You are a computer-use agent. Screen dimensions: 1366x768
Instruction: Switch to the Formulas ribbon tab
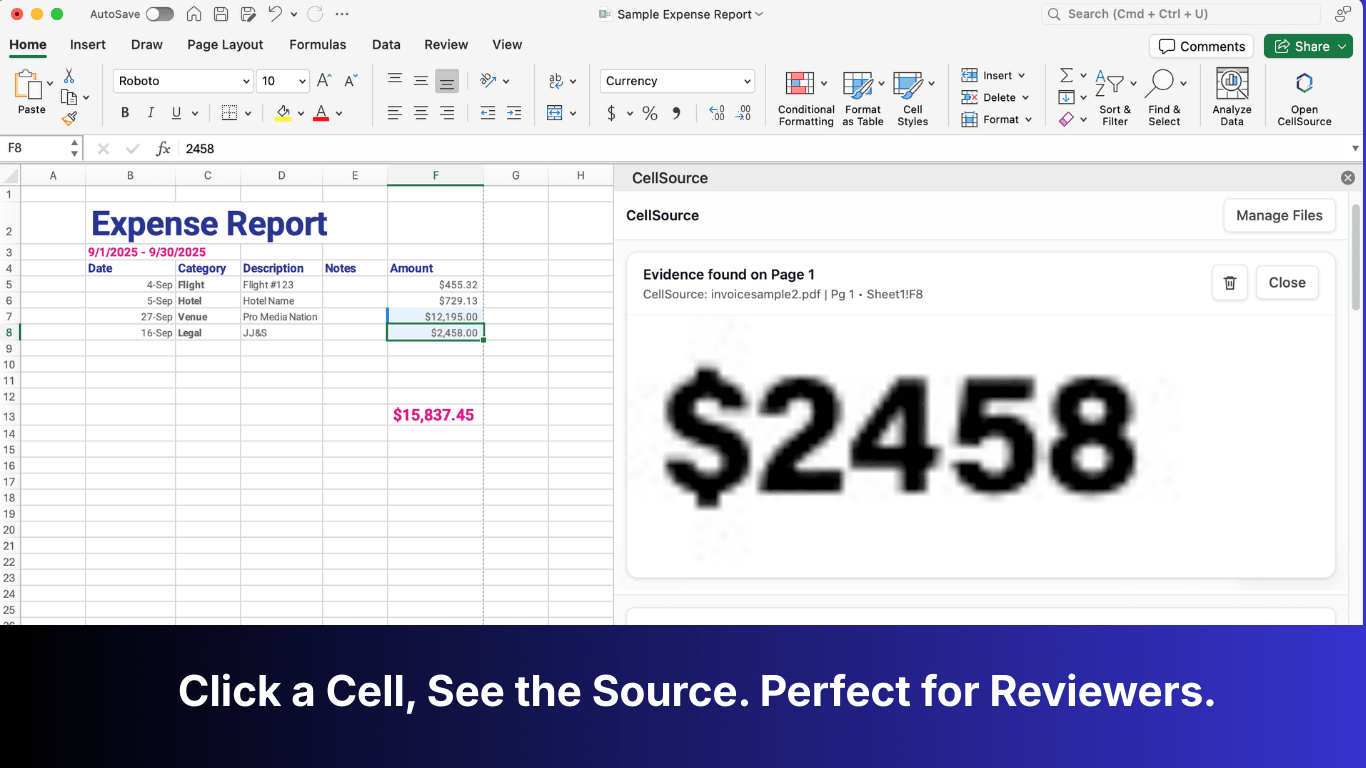pyautogui.click(x=318, y=45)
